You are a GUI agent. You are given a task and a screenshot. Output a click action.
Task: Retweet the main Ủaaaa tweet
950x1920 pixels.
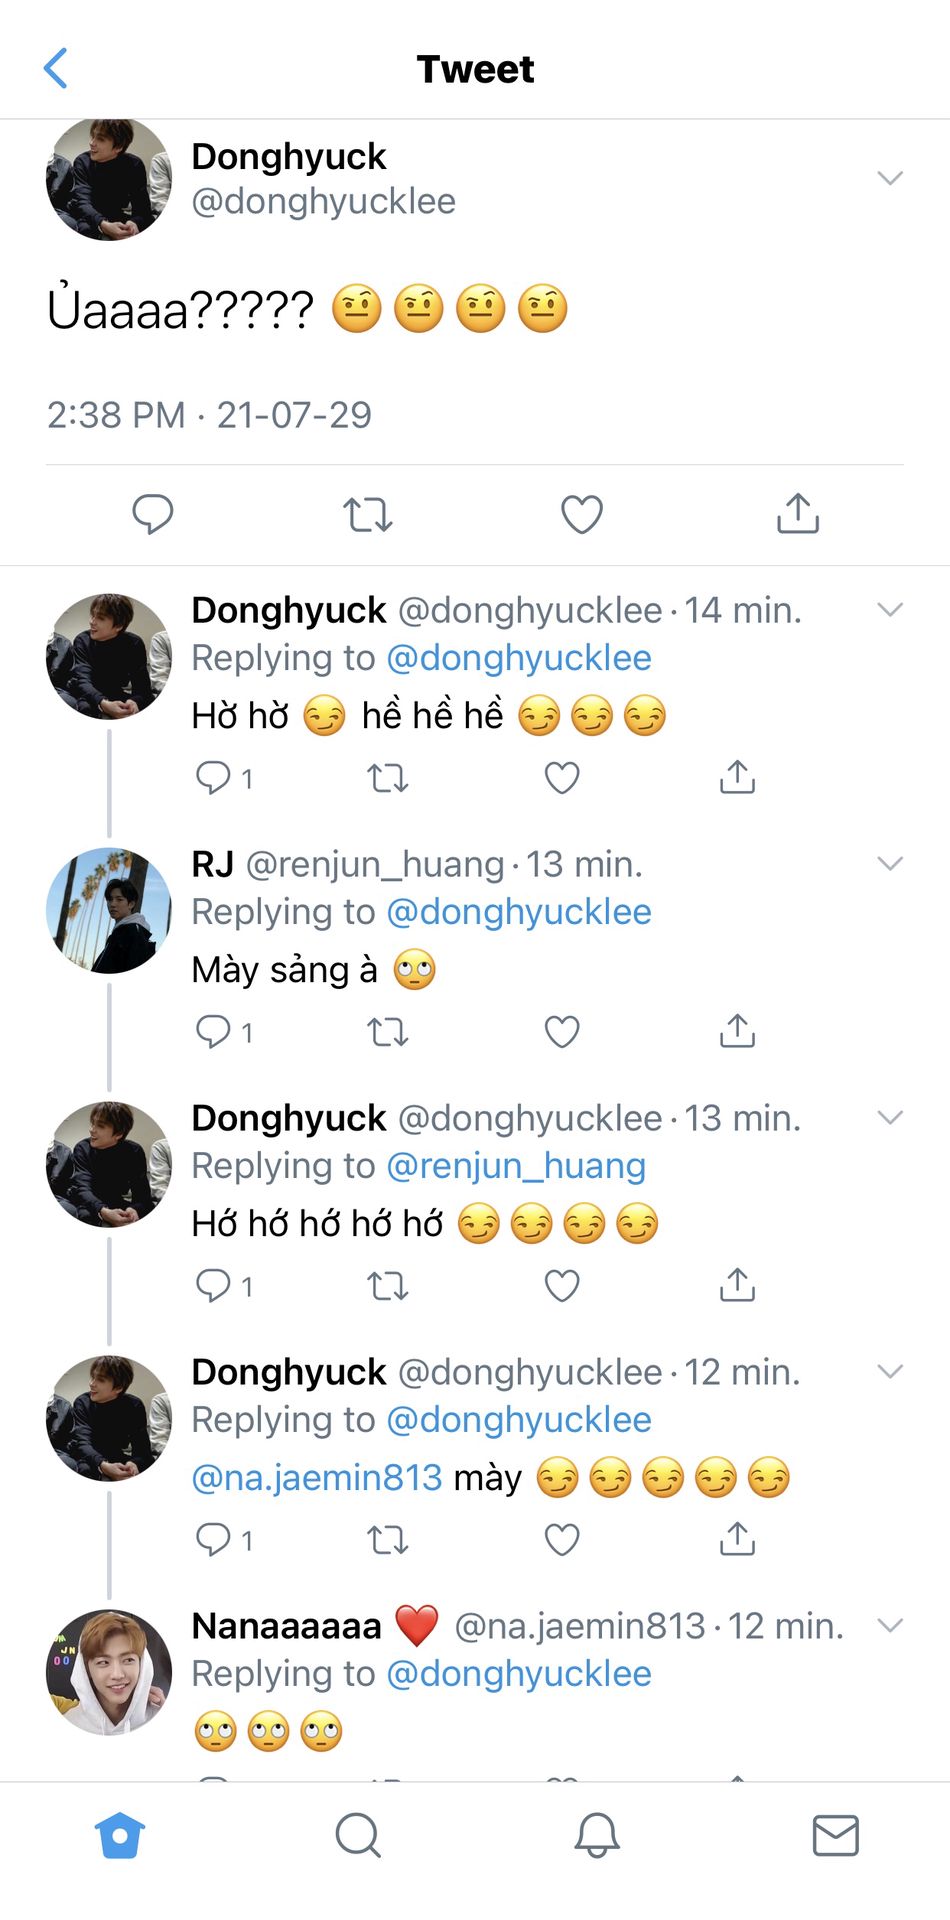pyautogui.click(x=367, y=514)
